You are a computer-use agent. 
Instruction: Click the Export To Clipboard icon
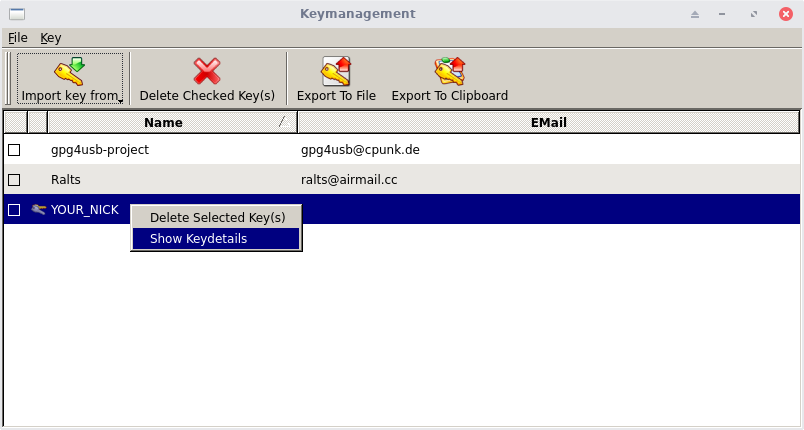[x=450, y=71]
